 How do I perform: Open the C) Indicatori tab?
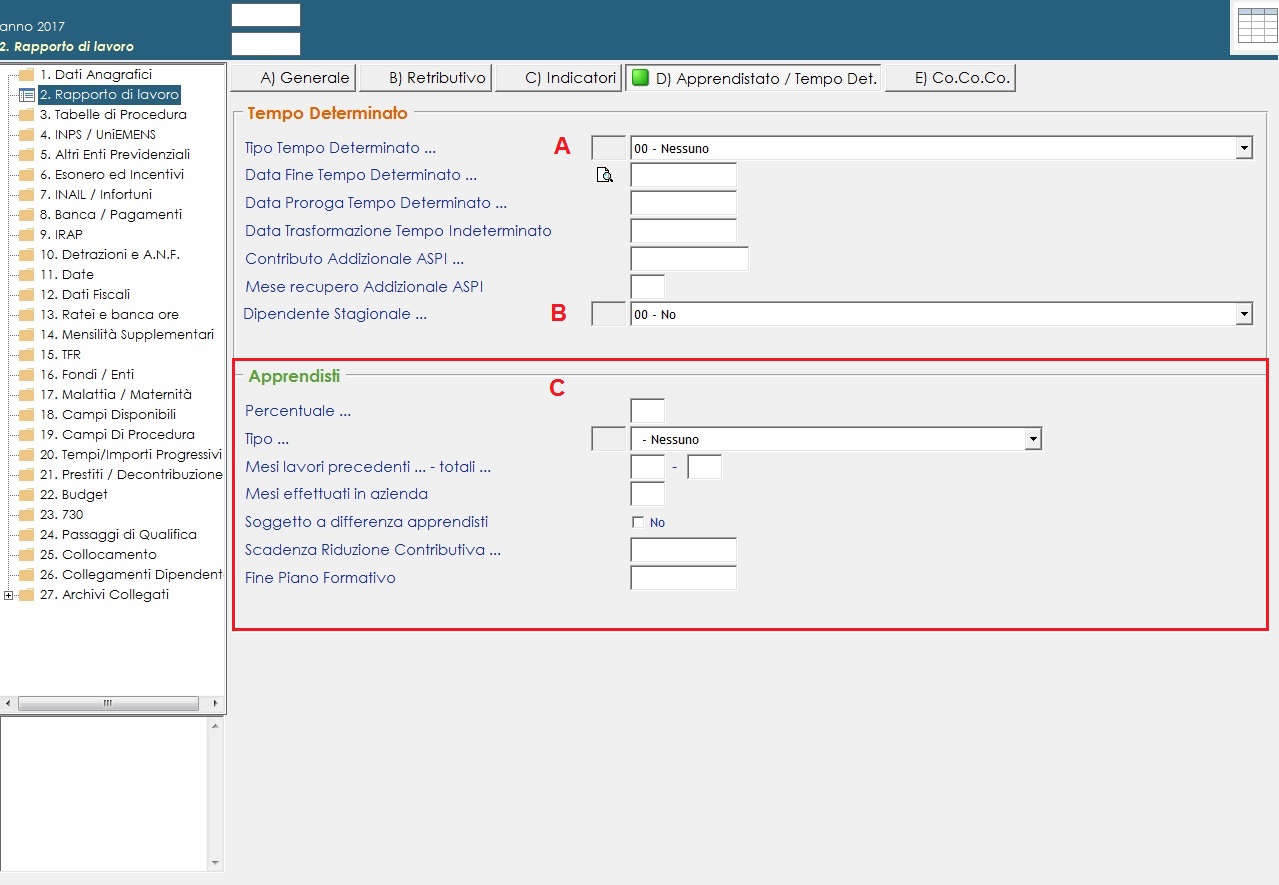pyautogui.click(x=559, y=78)
